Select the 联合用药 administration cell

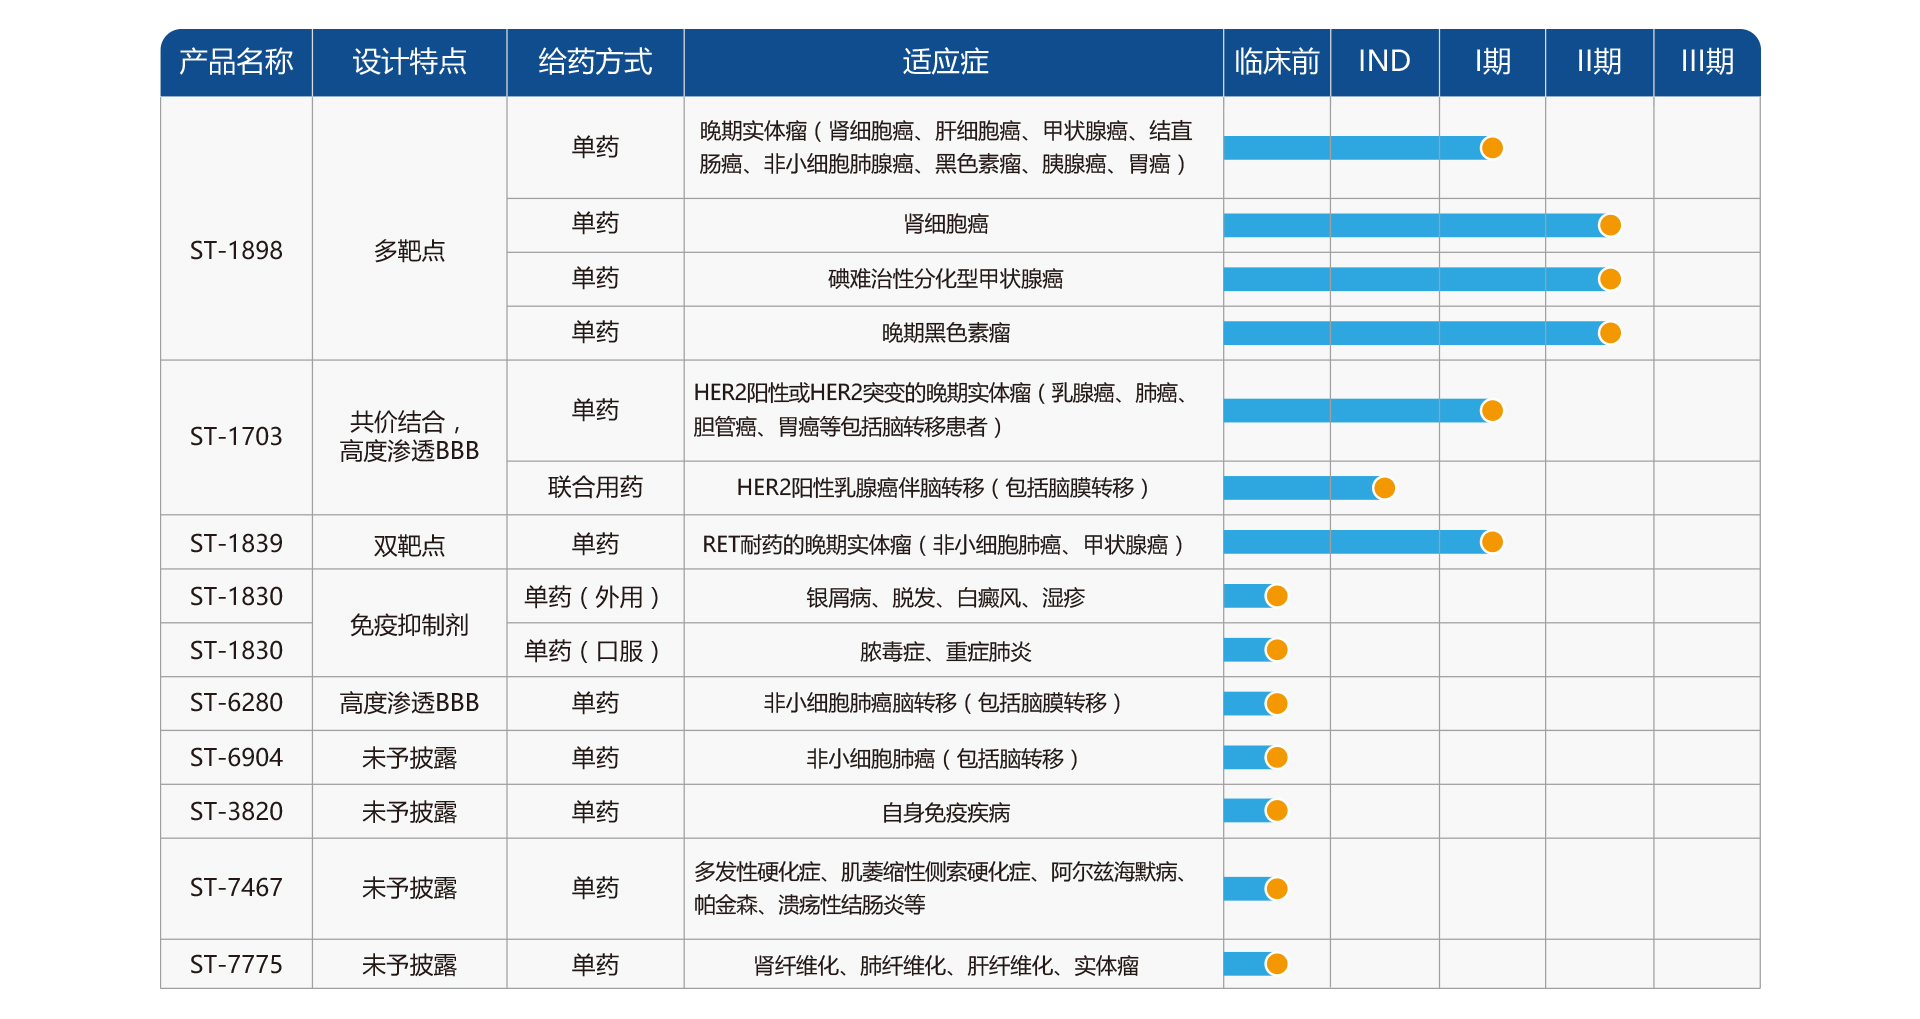click(595, 488)
